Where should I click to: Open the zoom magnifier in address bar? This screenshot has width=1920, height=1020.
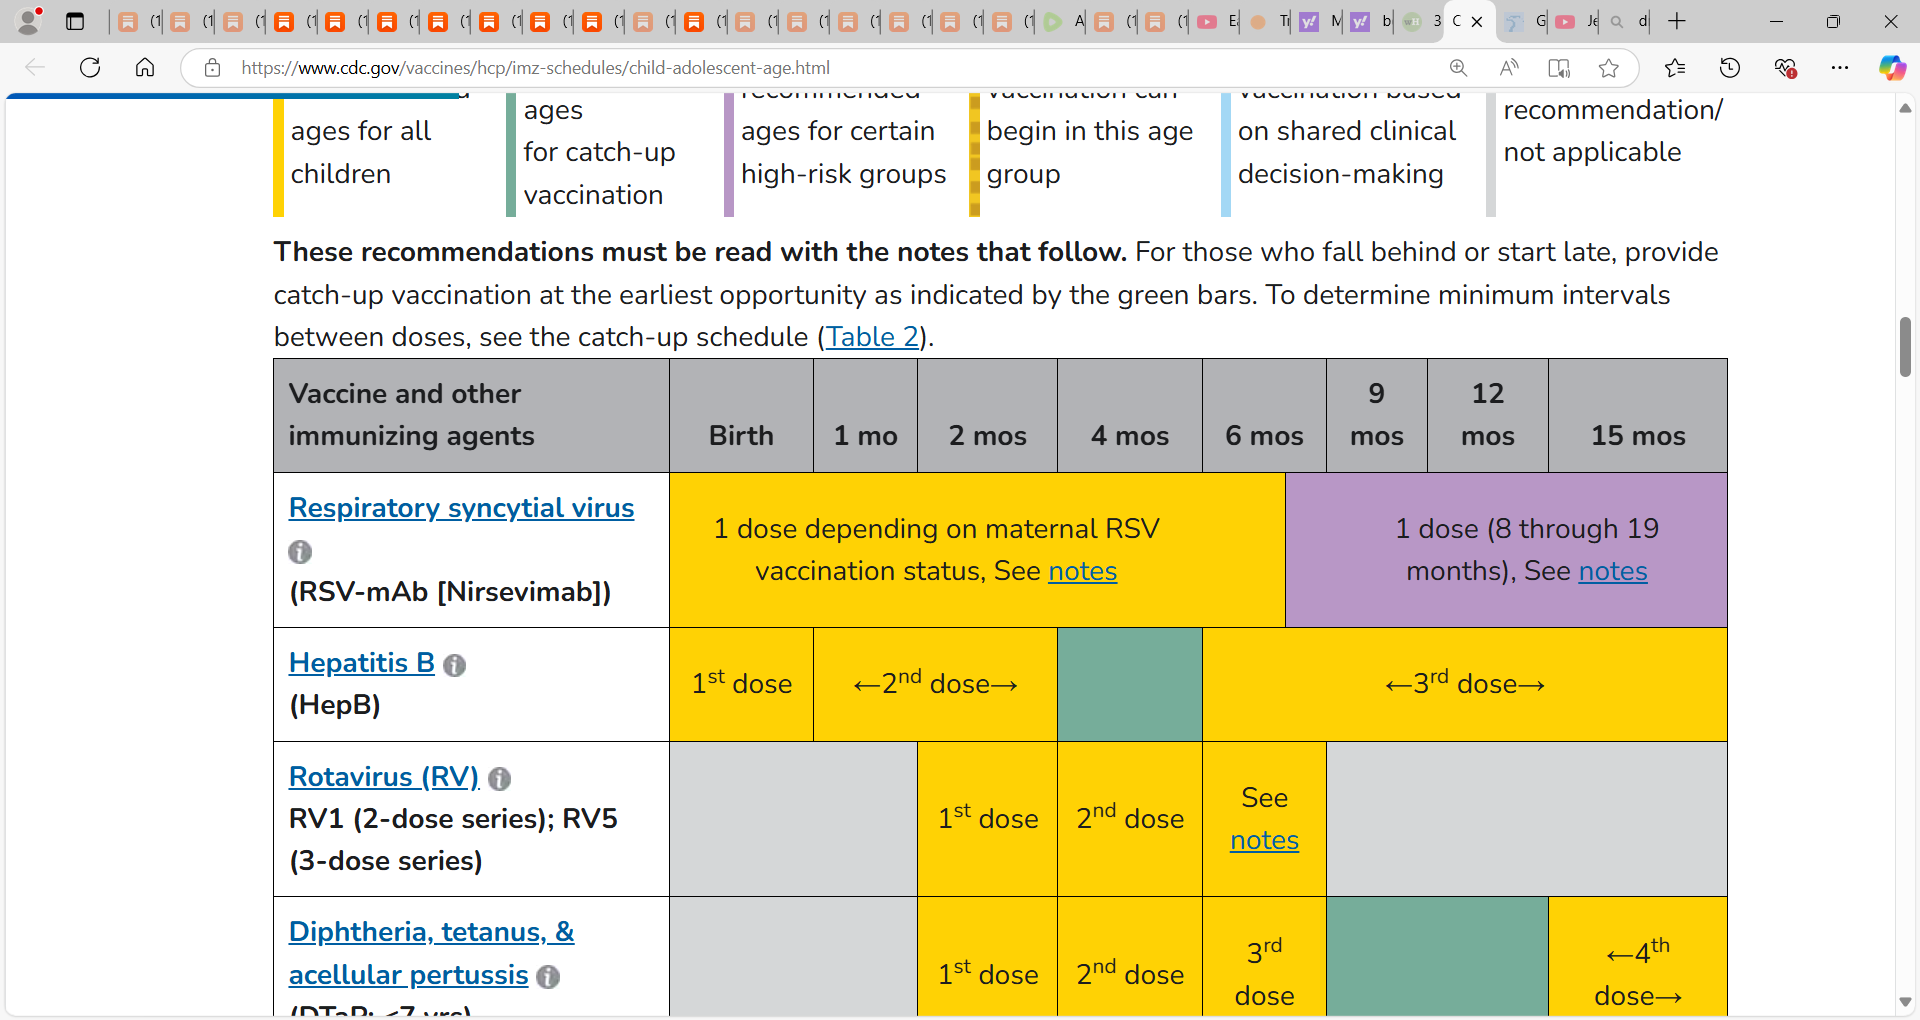[1459, 68]
